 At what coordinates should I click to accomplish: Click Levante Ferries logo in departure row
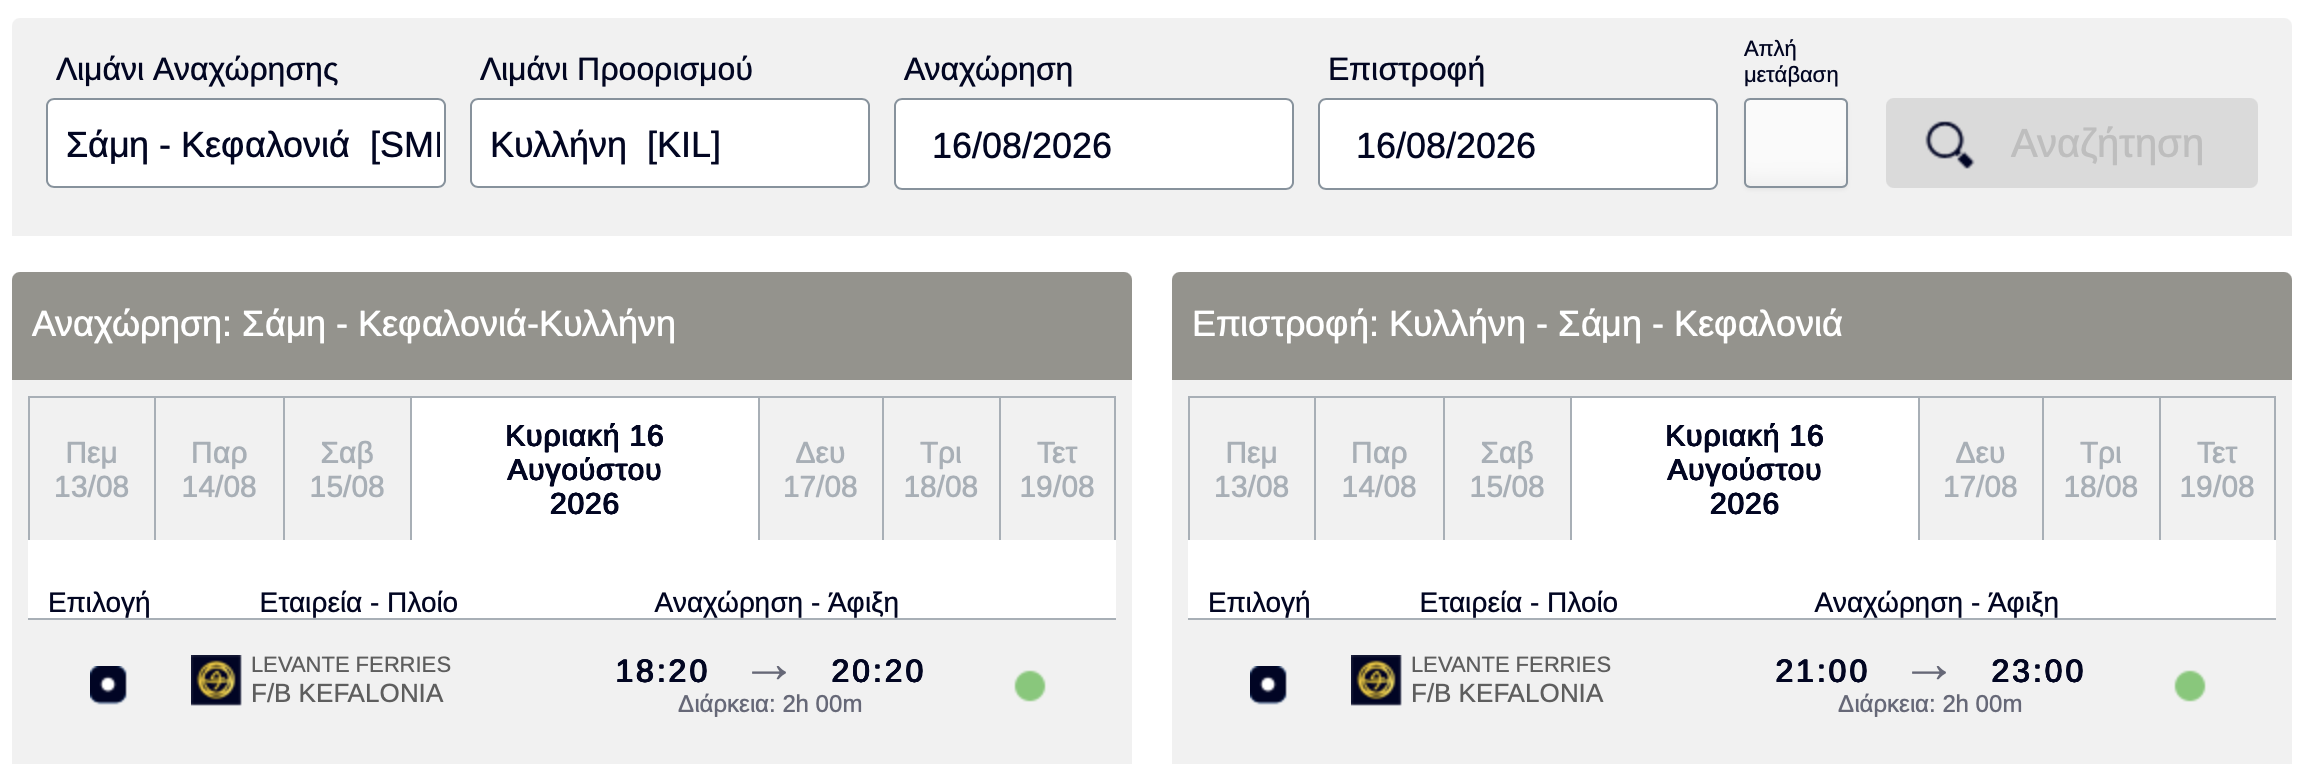click(x=216, y=680)
